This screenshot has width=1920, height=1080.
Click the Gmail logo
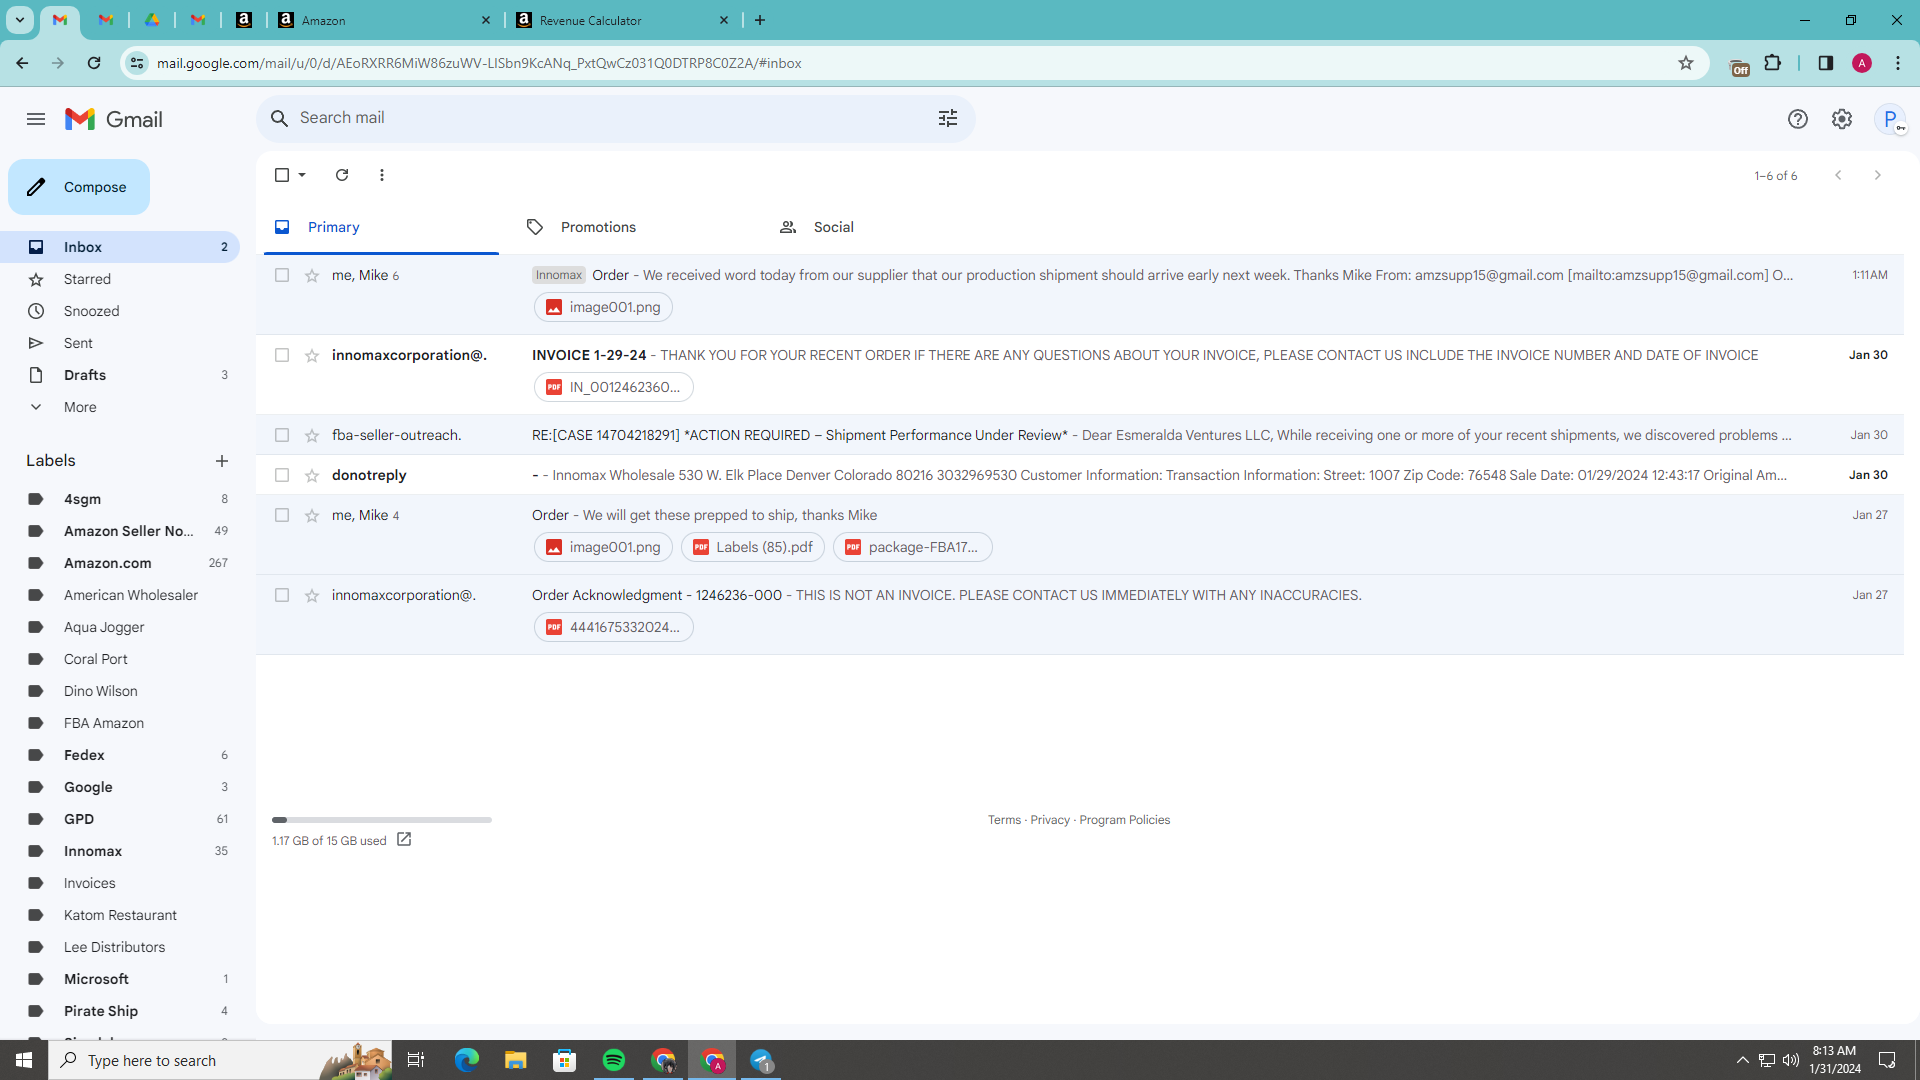pos(114,119)
